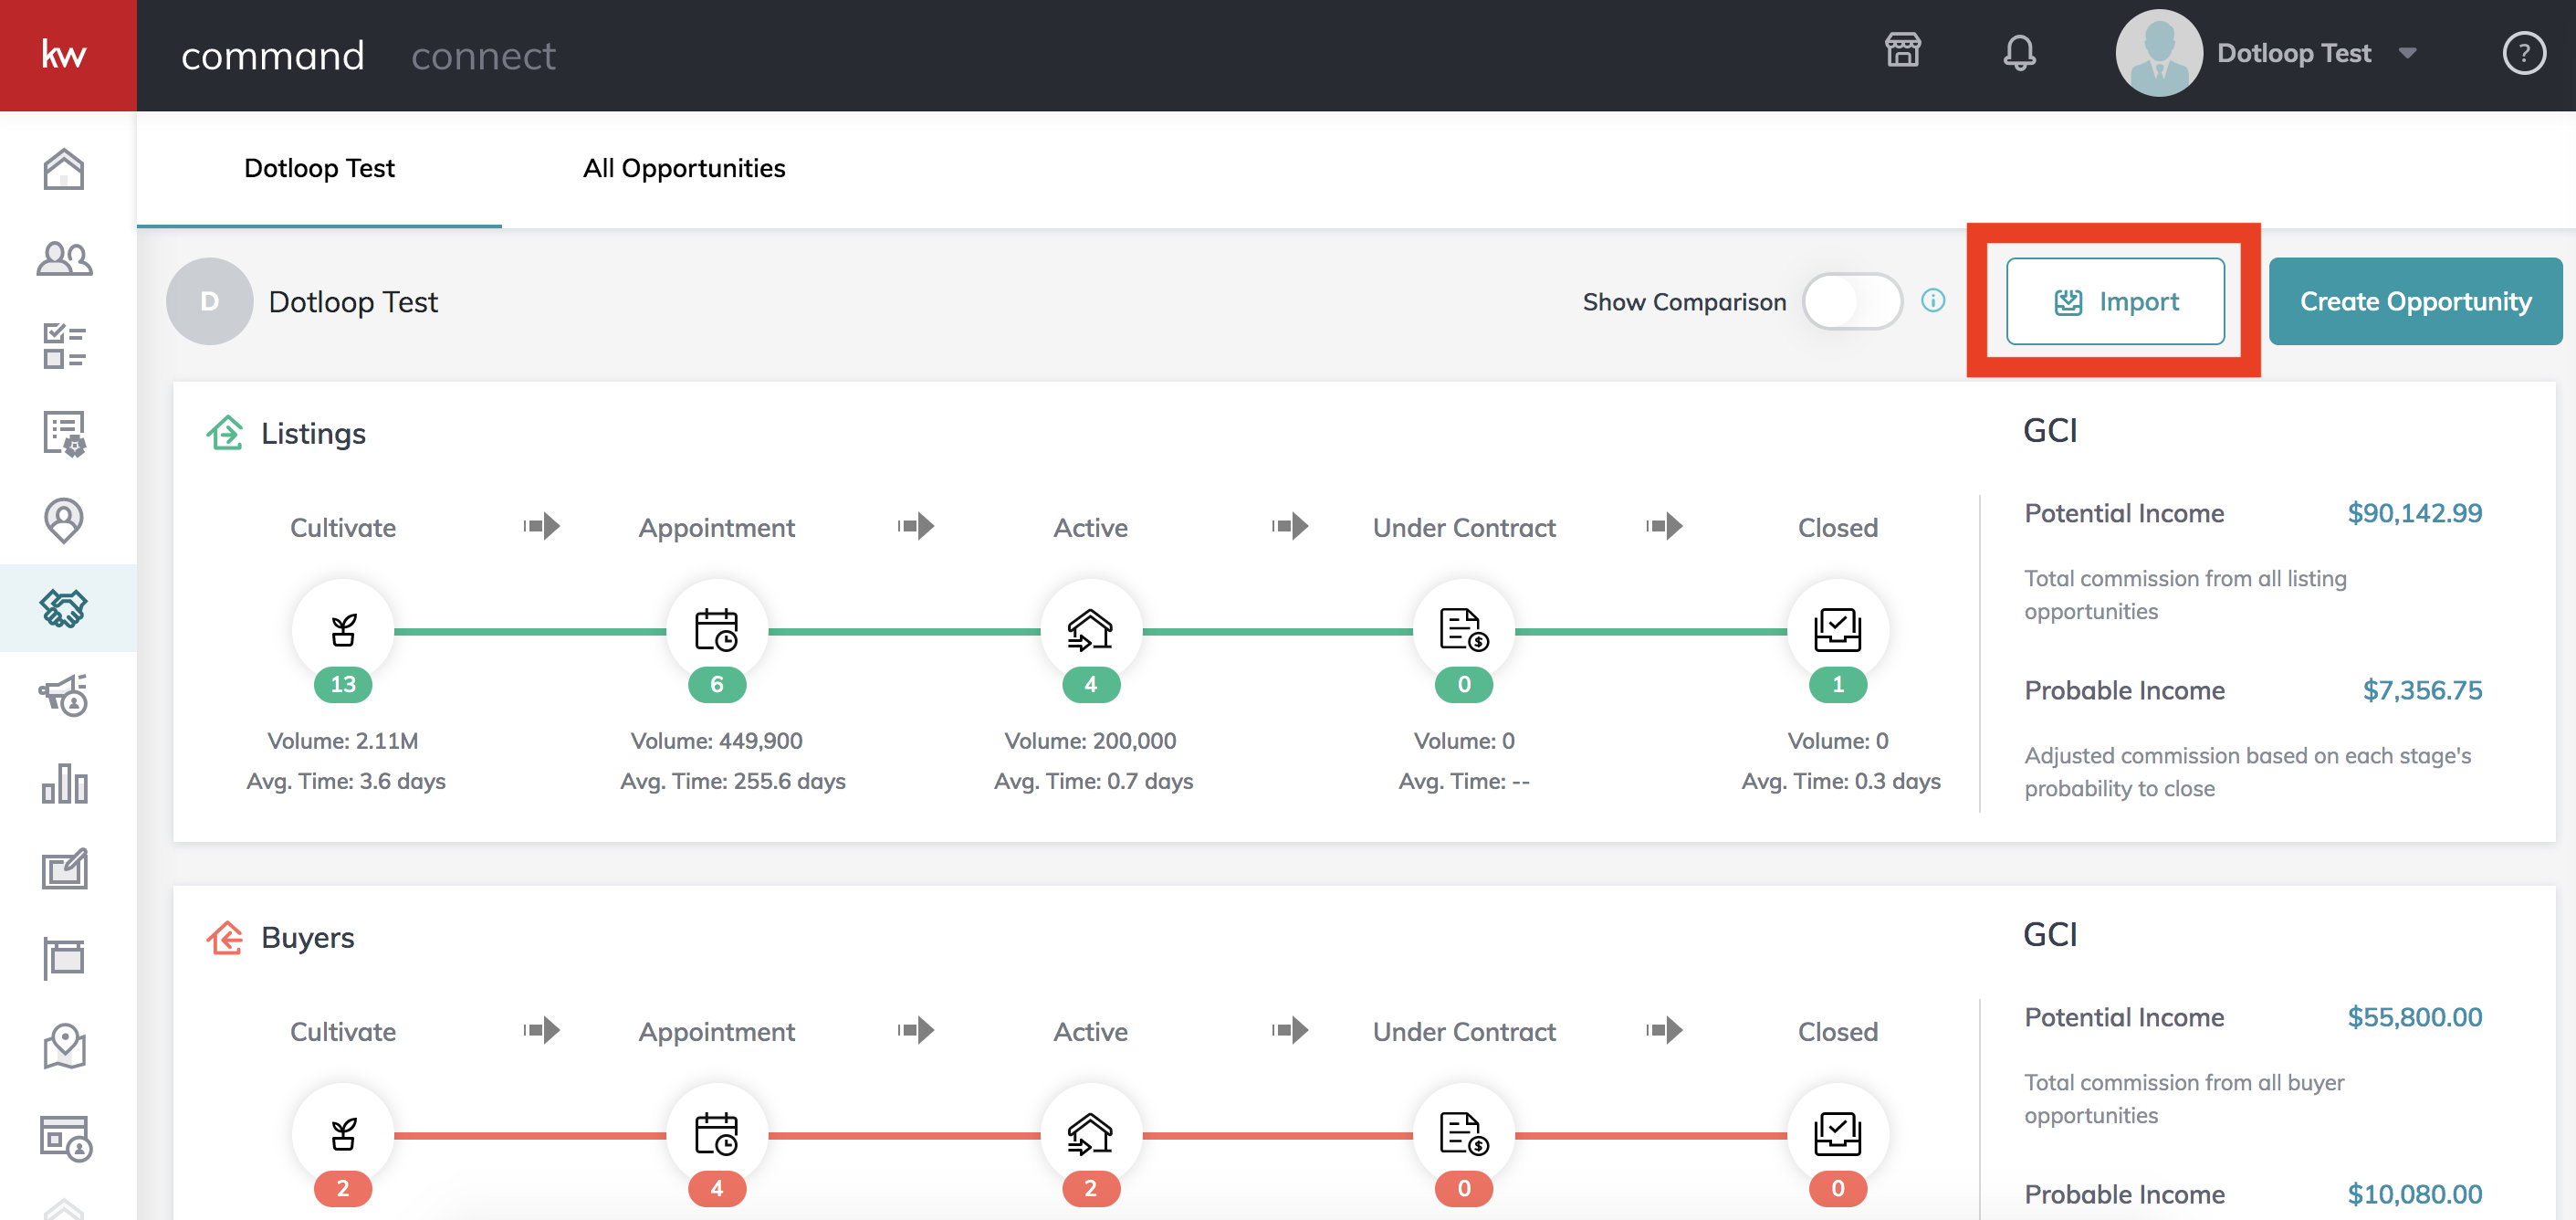Open the marketplace storefront icon
The image size is (2576, 1220).
pos(1904,51)
